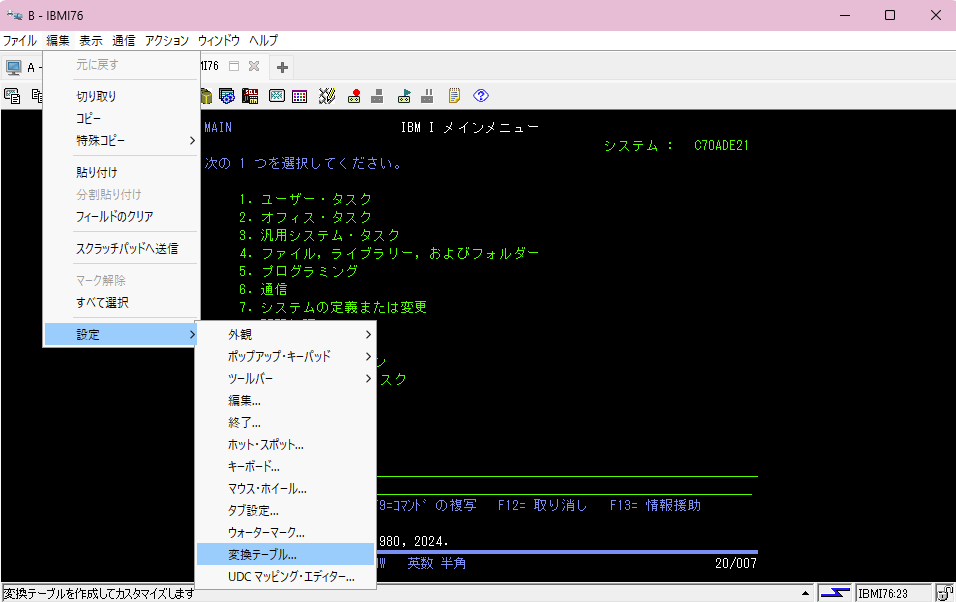956x602 pixels.
Task: Open キーボード... settings
Action: pyautogui.click(x=285, y=467)
